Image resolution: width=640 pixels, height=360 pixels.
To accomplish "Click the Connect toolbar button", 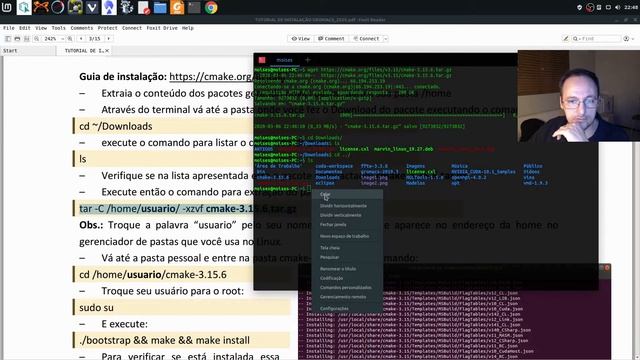I will [x=366, y=39].
